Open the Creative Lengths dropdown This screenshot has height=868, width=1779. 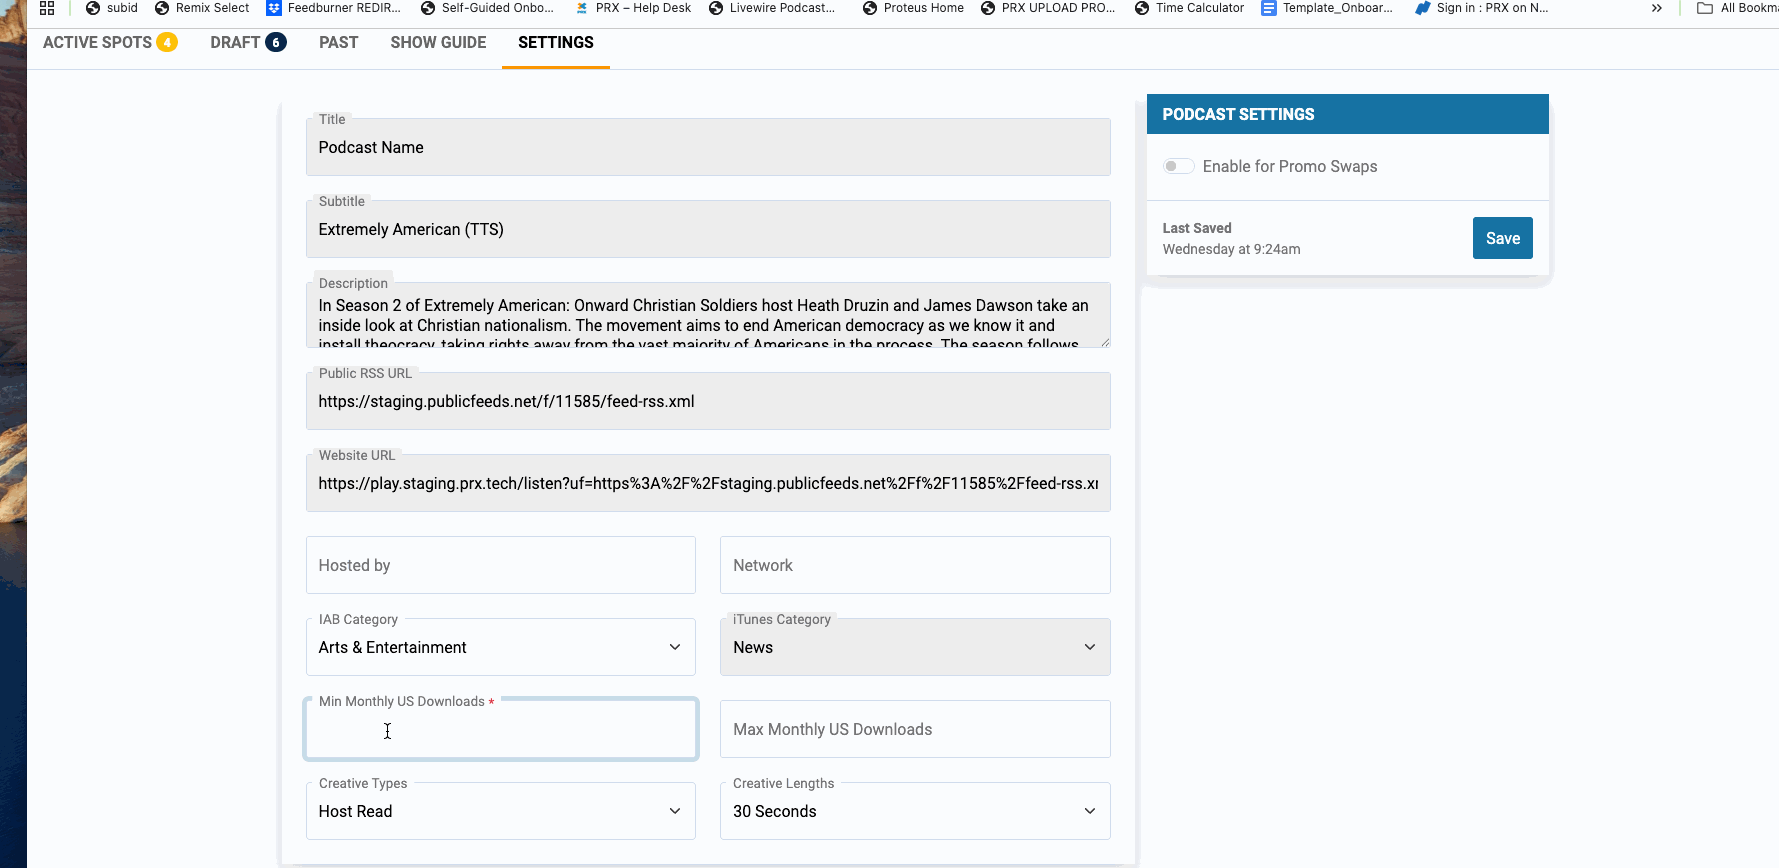pyautogui.click(x=914, y=811)
